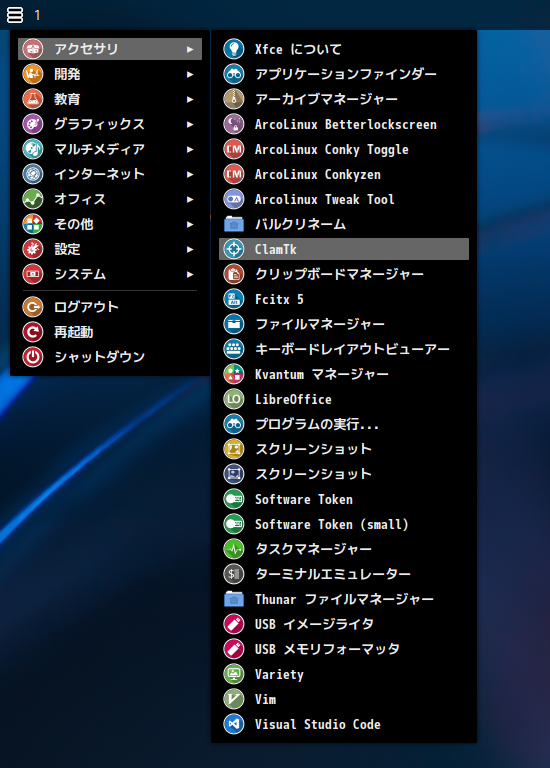Screen dimensions: 550x768
Task: Click the タスクマネージャー green pulse icon
Action: (234, 549)
